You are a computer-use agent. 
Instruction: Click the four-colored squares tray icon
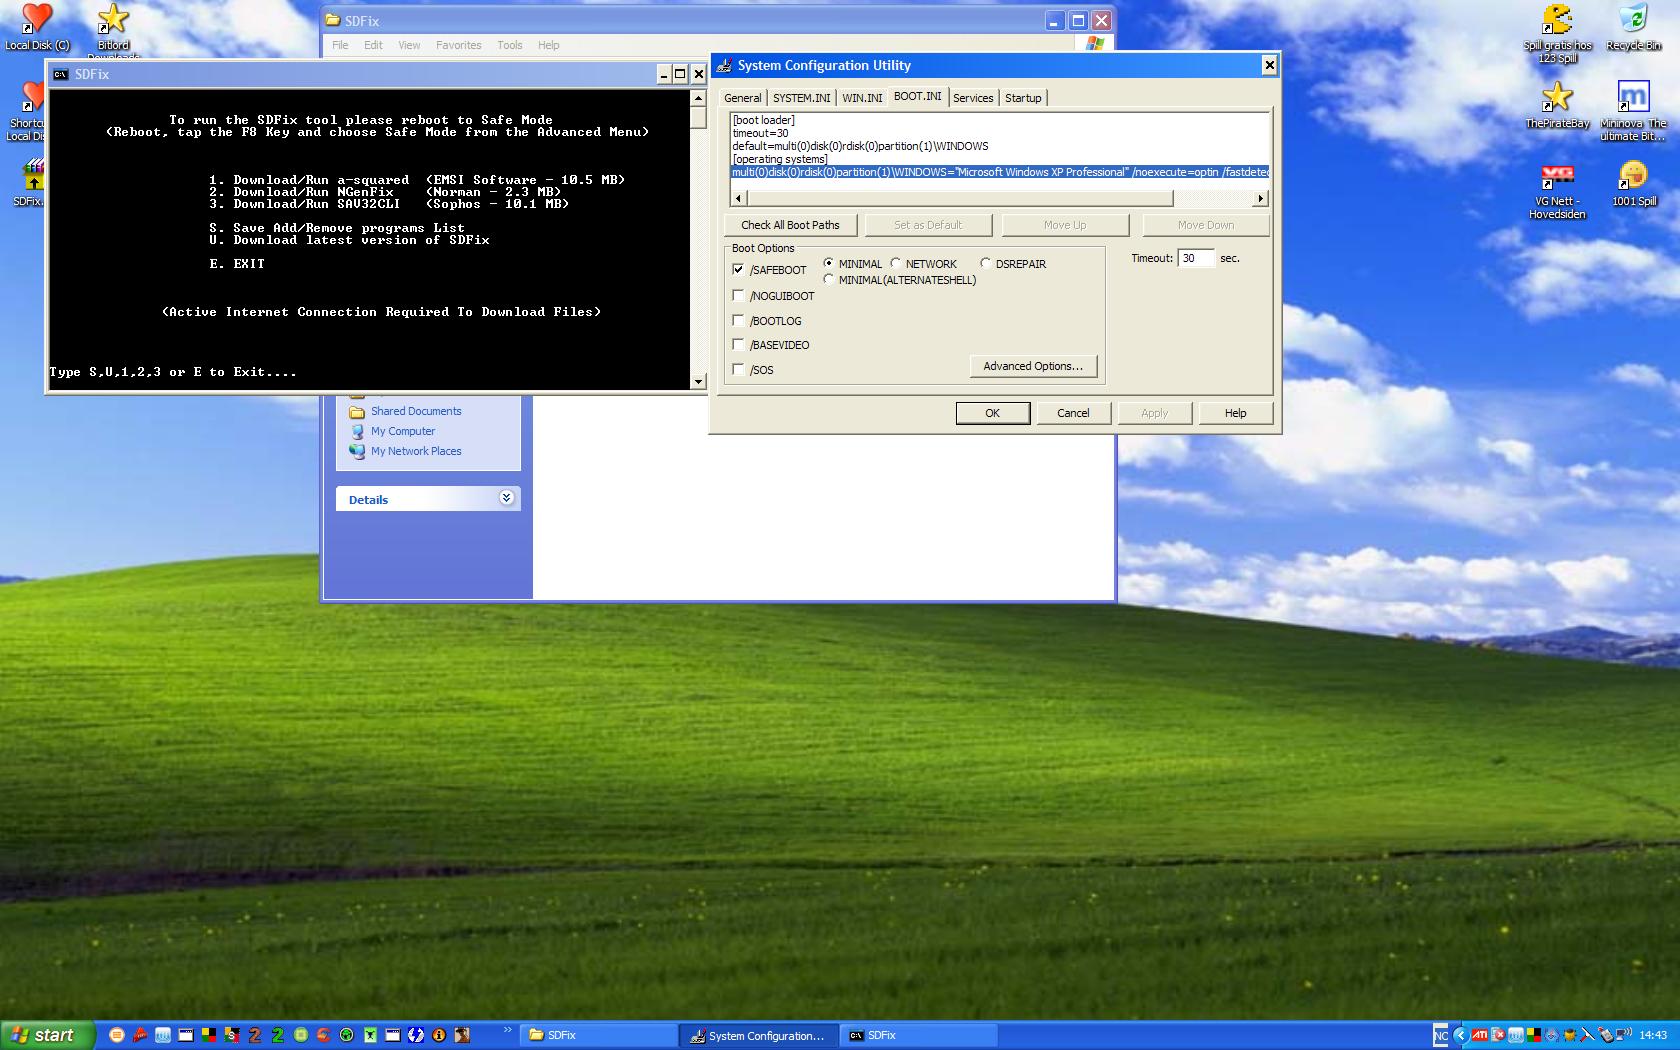(x=1534, y=1035)
